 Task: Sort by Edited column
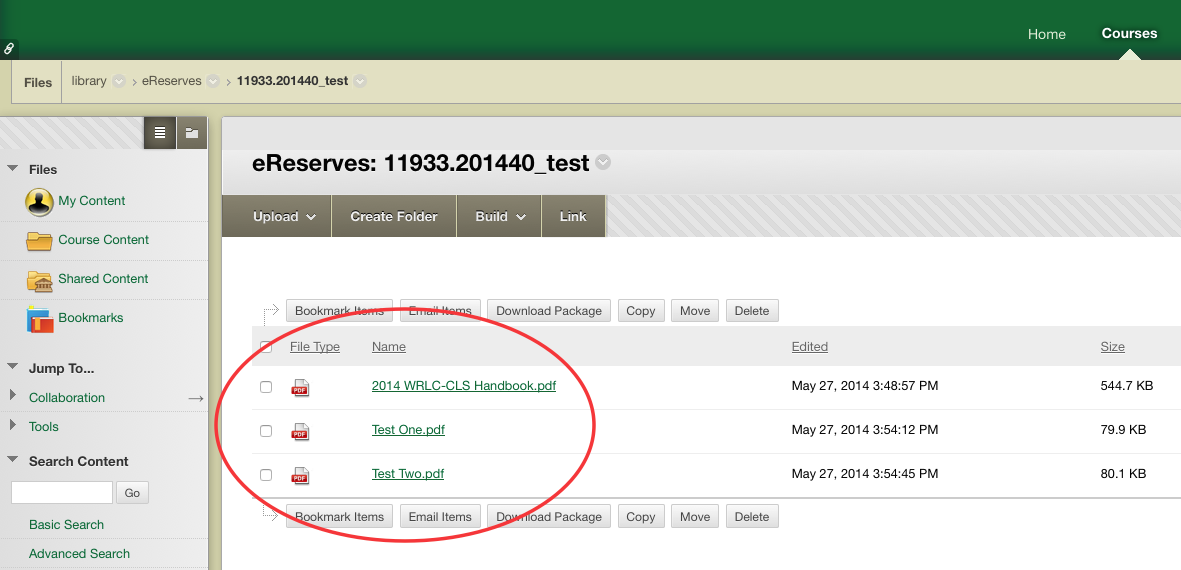[x=810, y=346]
